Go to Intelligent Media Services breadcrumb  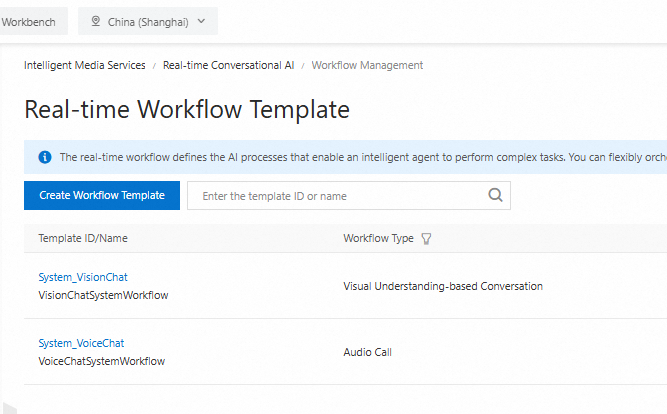click(85, 65)
